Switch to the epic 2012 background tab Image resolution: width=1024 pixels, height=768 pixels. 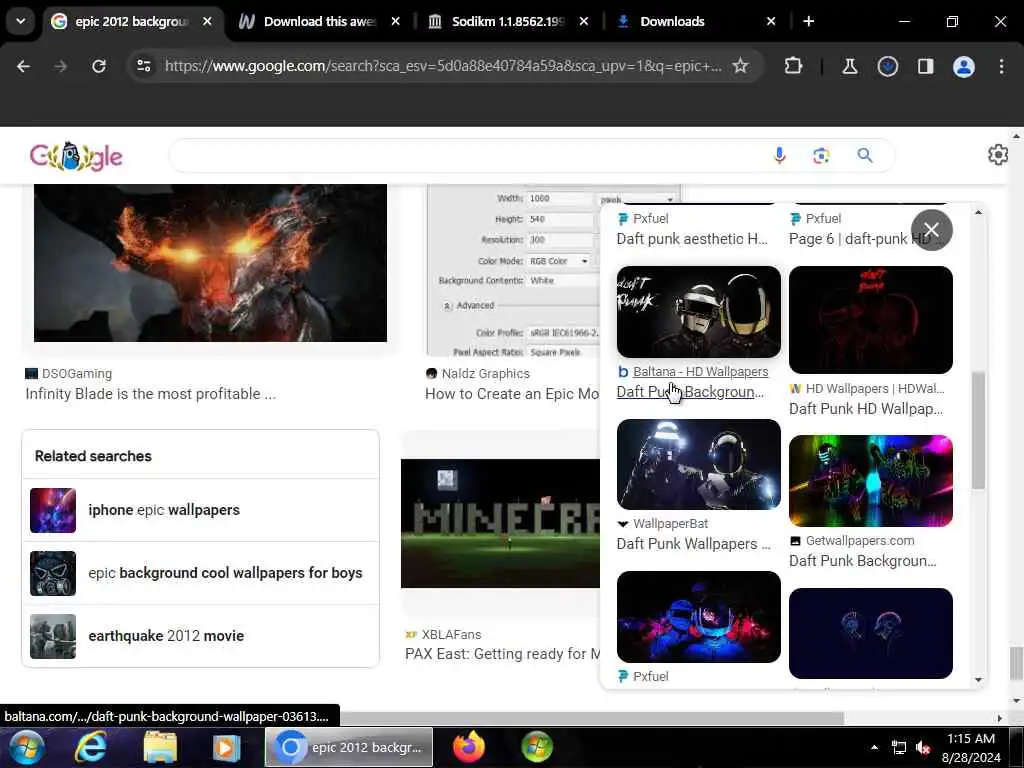click(x=131, y=22)
